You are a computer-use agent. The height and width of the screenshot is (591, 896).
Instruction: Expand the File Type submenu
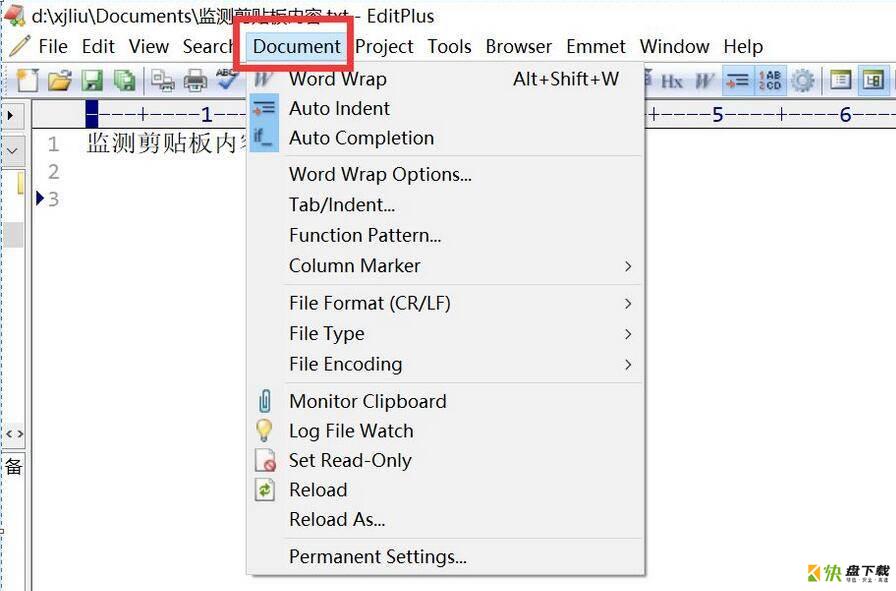tap(446, 333)
